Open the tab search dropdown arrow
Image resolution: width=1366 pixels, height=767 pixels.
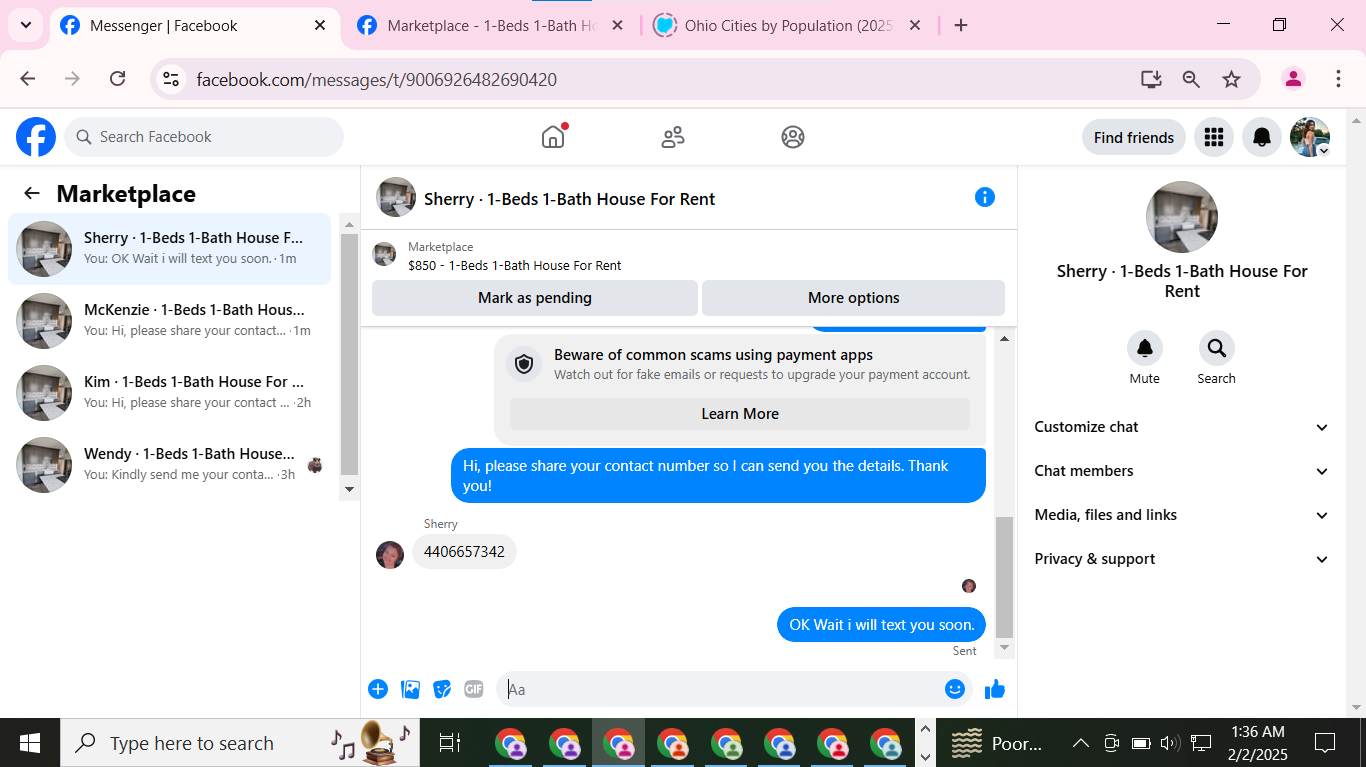pyautogui.click(x=26, y=25)
